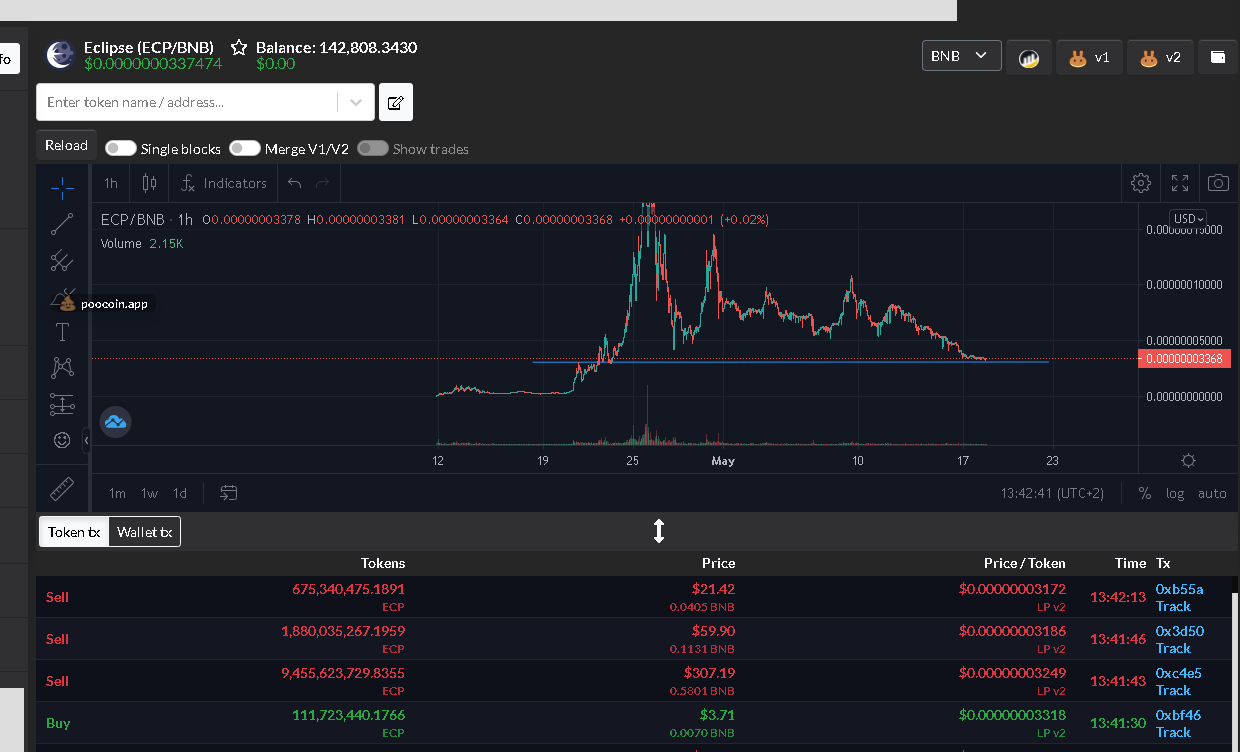Screen dimensions: 1240x752
Task: Enable the Merge V1/V2 toggle
Action: pos(245,148)
